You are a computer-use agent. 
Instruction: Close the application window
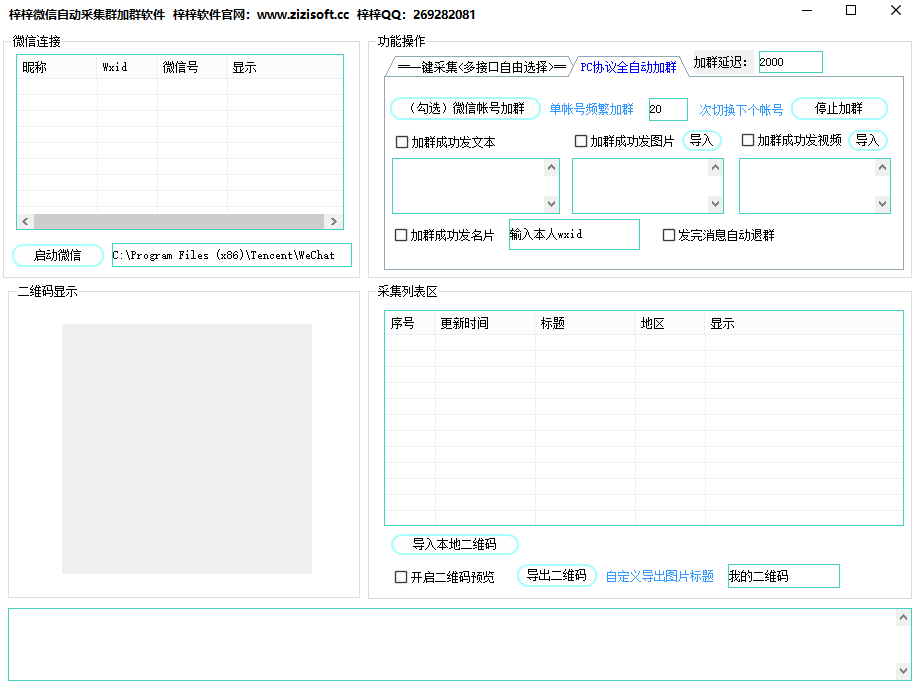896,11
